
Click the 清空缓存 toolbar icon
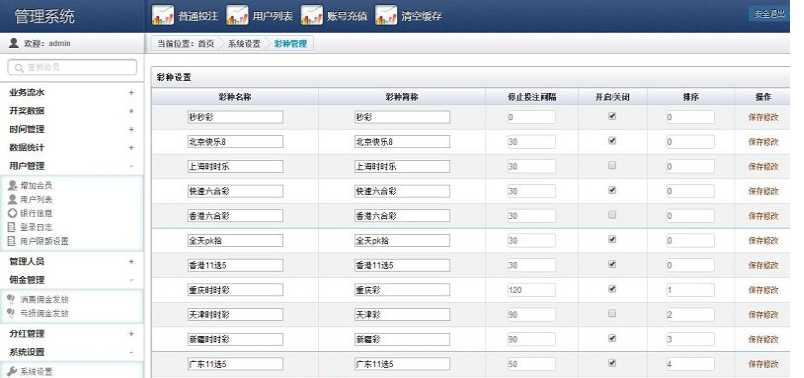pyautogui.click(x=386, y=15)
